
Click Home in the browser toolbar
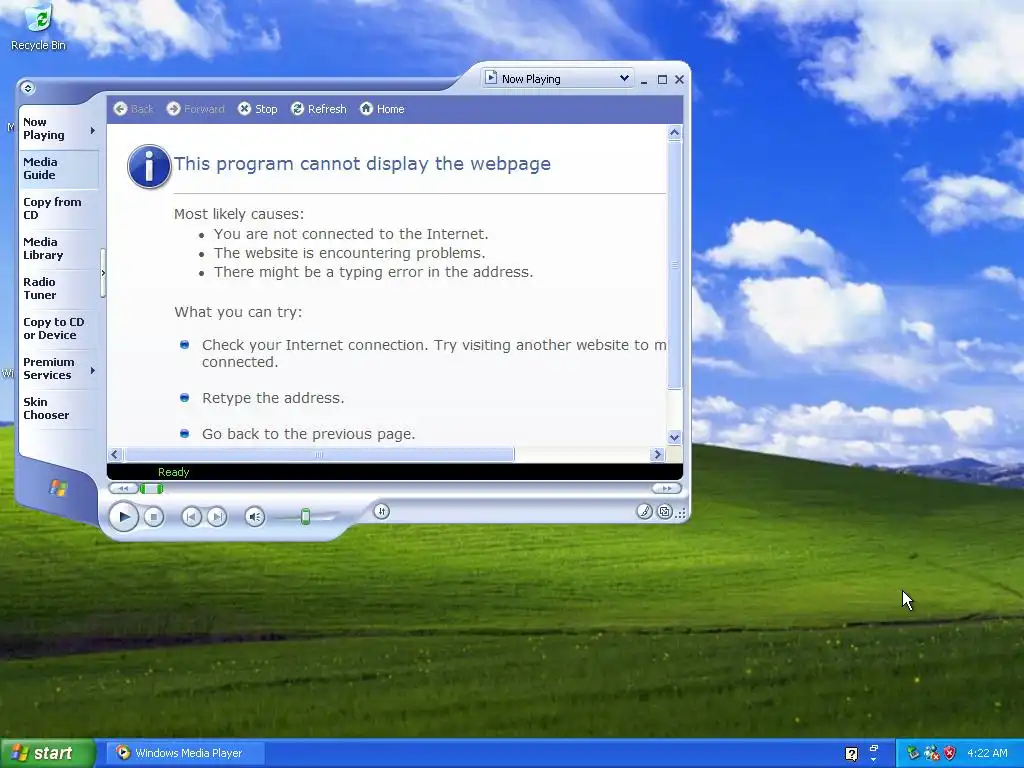point(383,109)
